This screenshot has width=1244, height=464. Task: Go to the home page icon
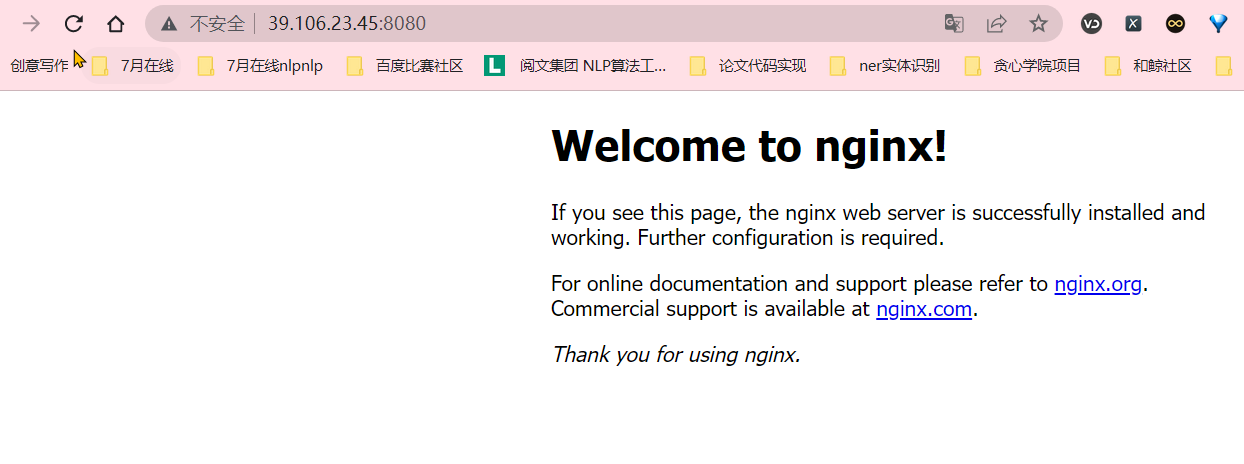(x=116, y=24)
